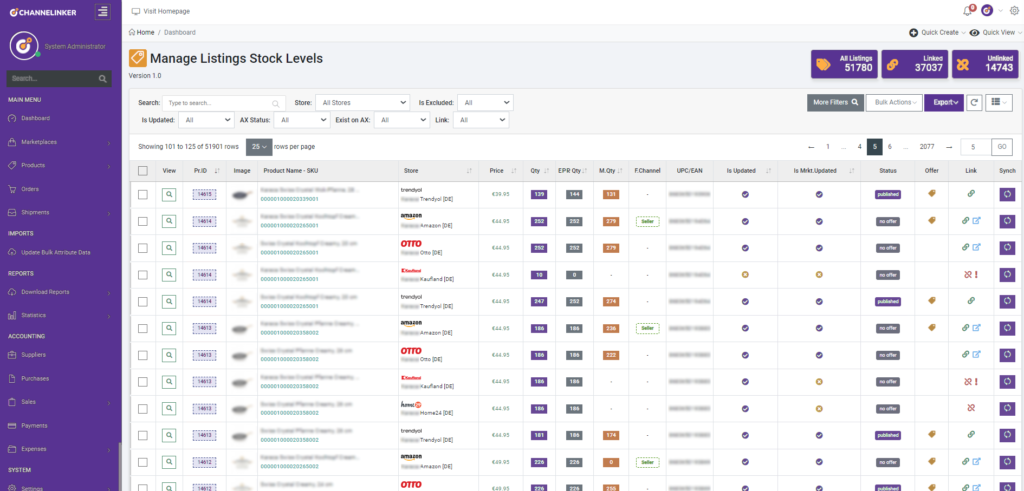Click the More Filters button
Screen dimensions: 1024x491
pos(835,102)
